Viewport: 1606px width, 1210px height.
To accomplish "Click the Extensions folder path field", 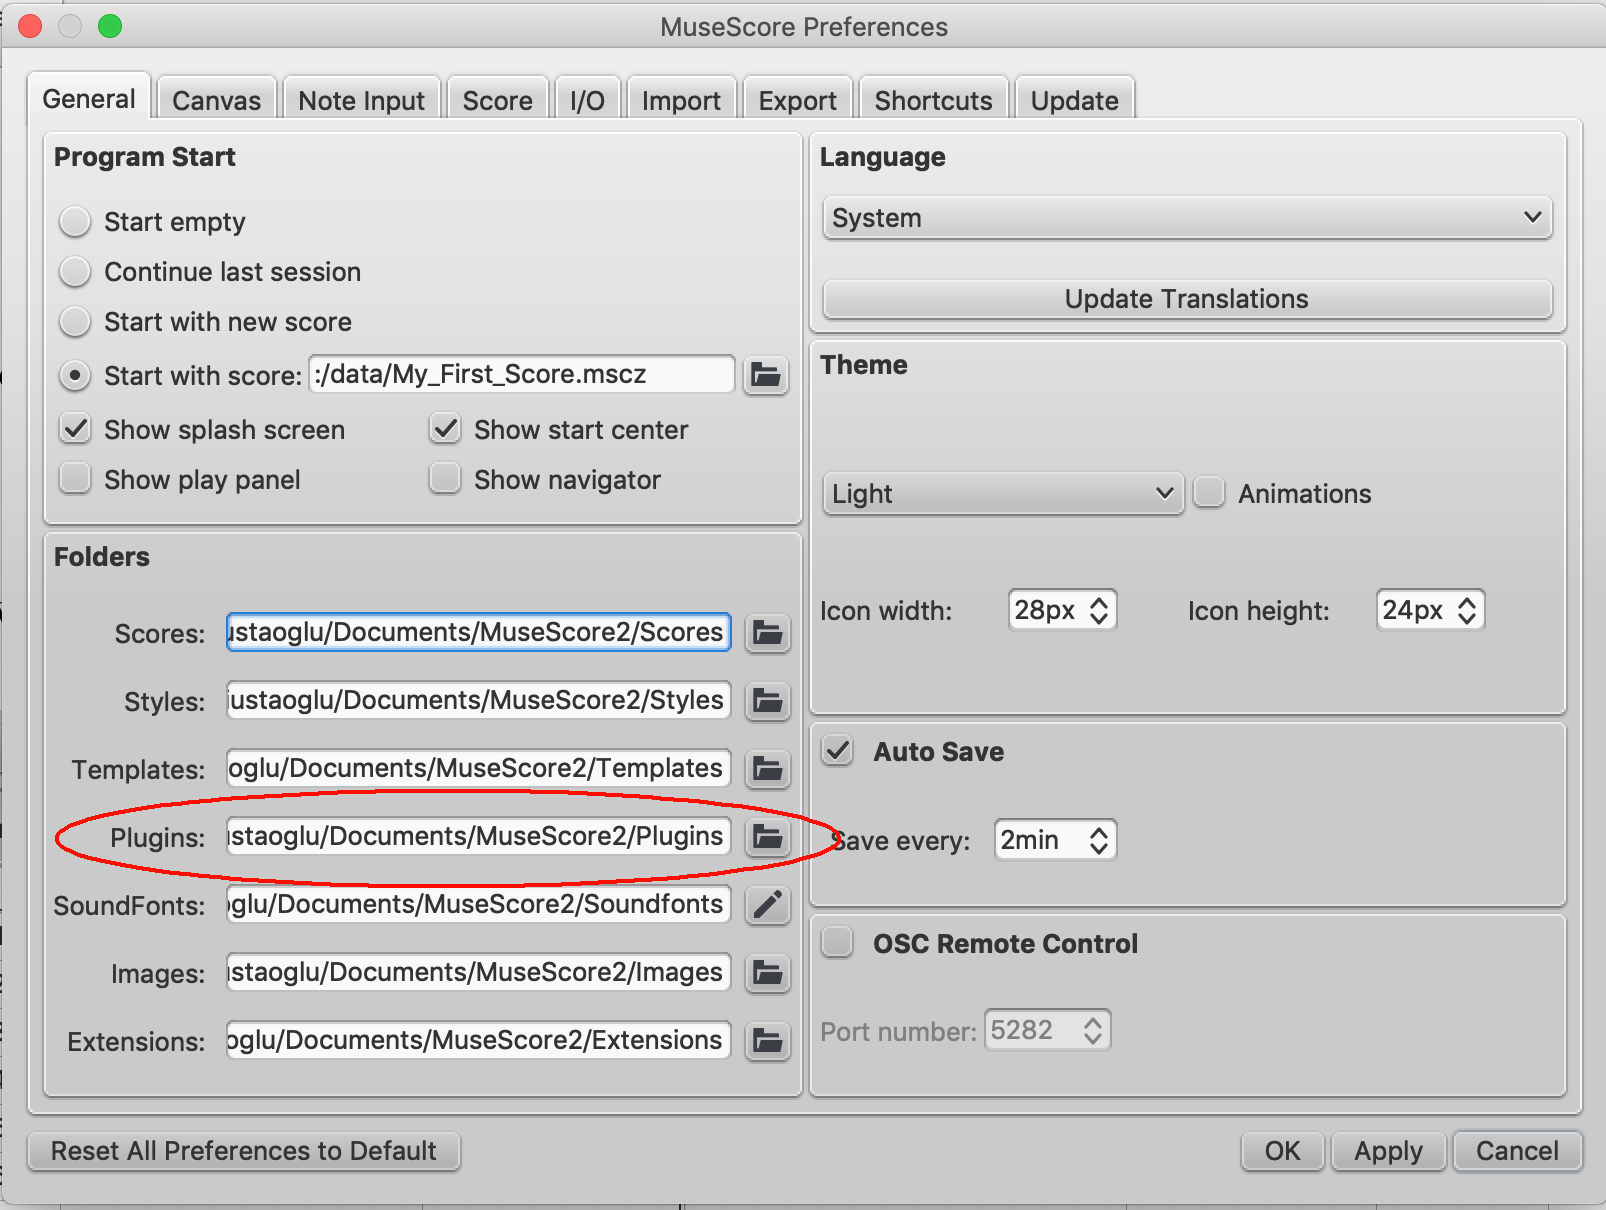I will coord(478,1040).
